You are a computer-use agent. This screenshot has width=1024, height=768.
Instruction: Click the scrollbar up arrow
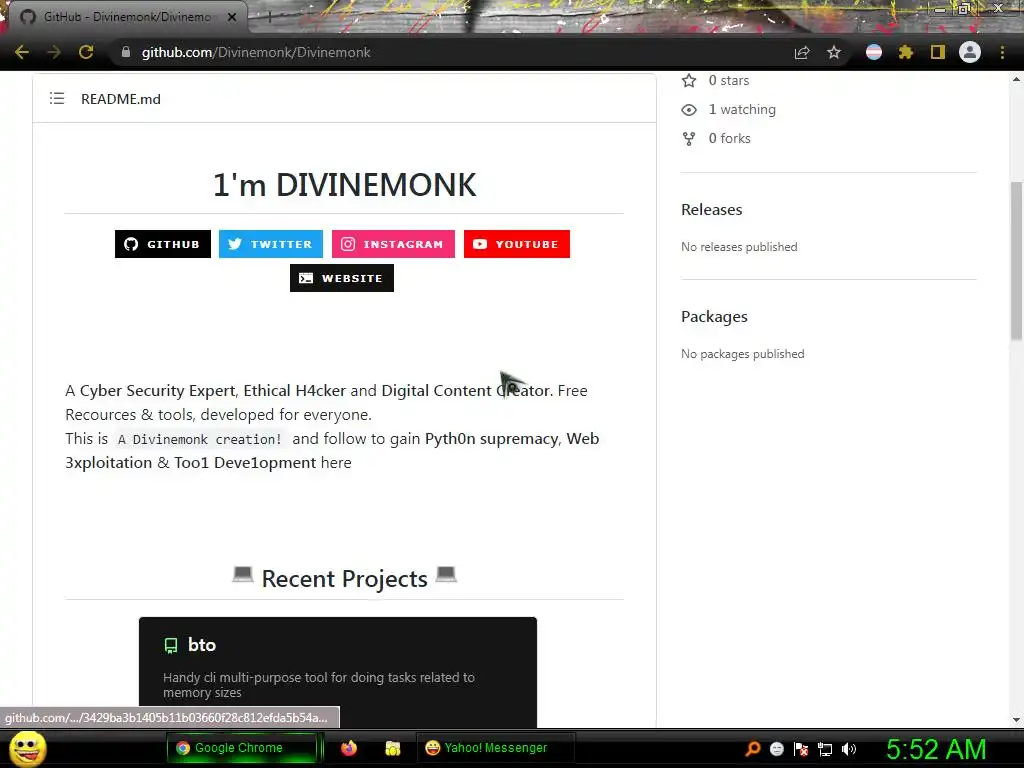1016,79
